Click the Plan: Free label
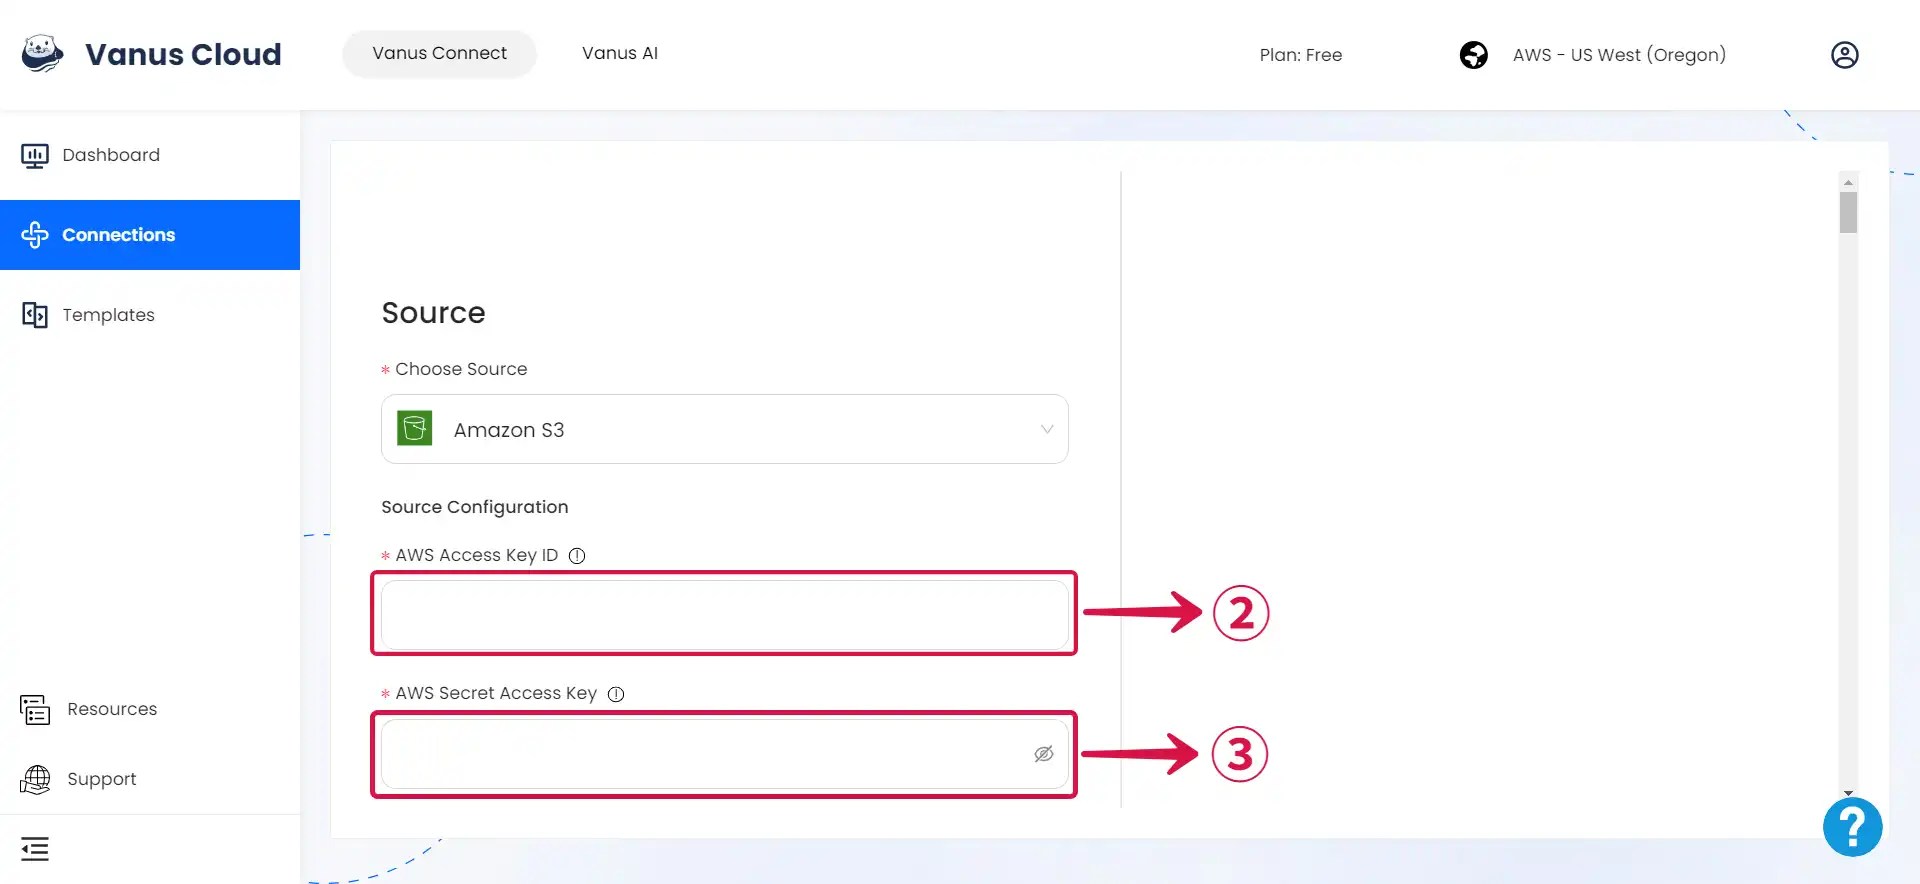This screenshot has width=1920, height=884. pyautogui.click(x=1300, y=55)
